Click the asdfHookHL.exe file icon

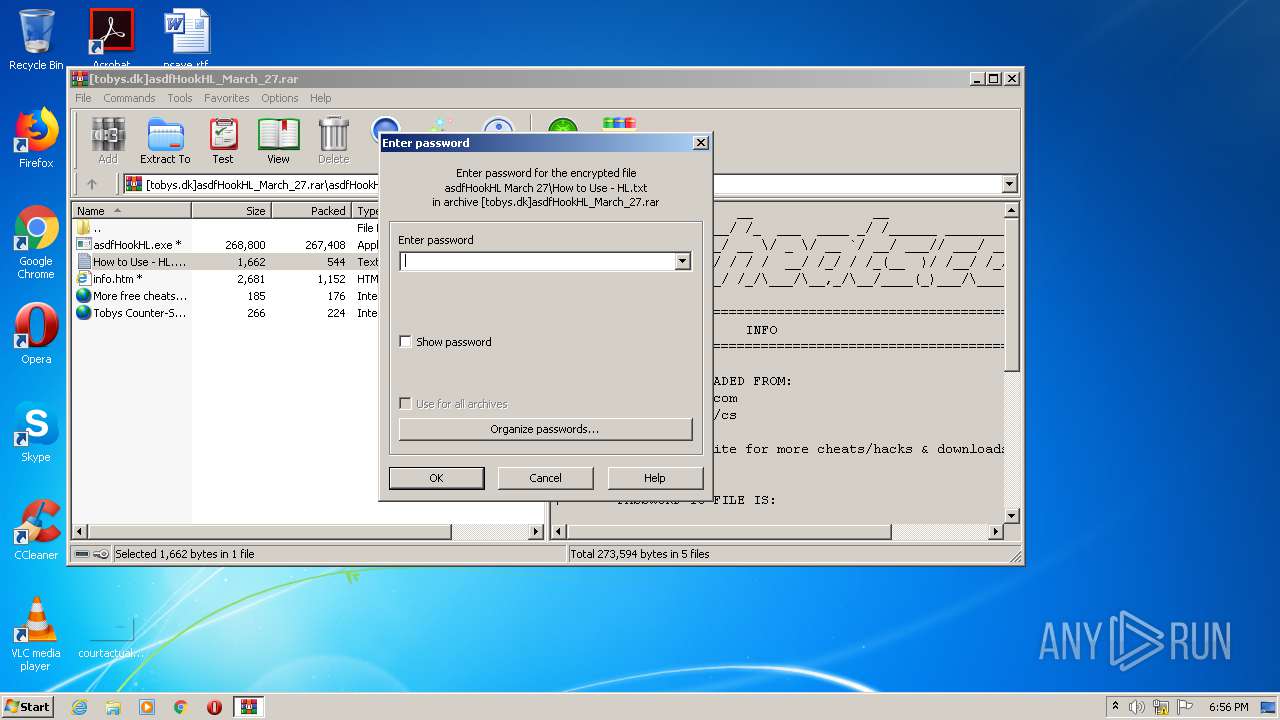click(x=84, y=245)
